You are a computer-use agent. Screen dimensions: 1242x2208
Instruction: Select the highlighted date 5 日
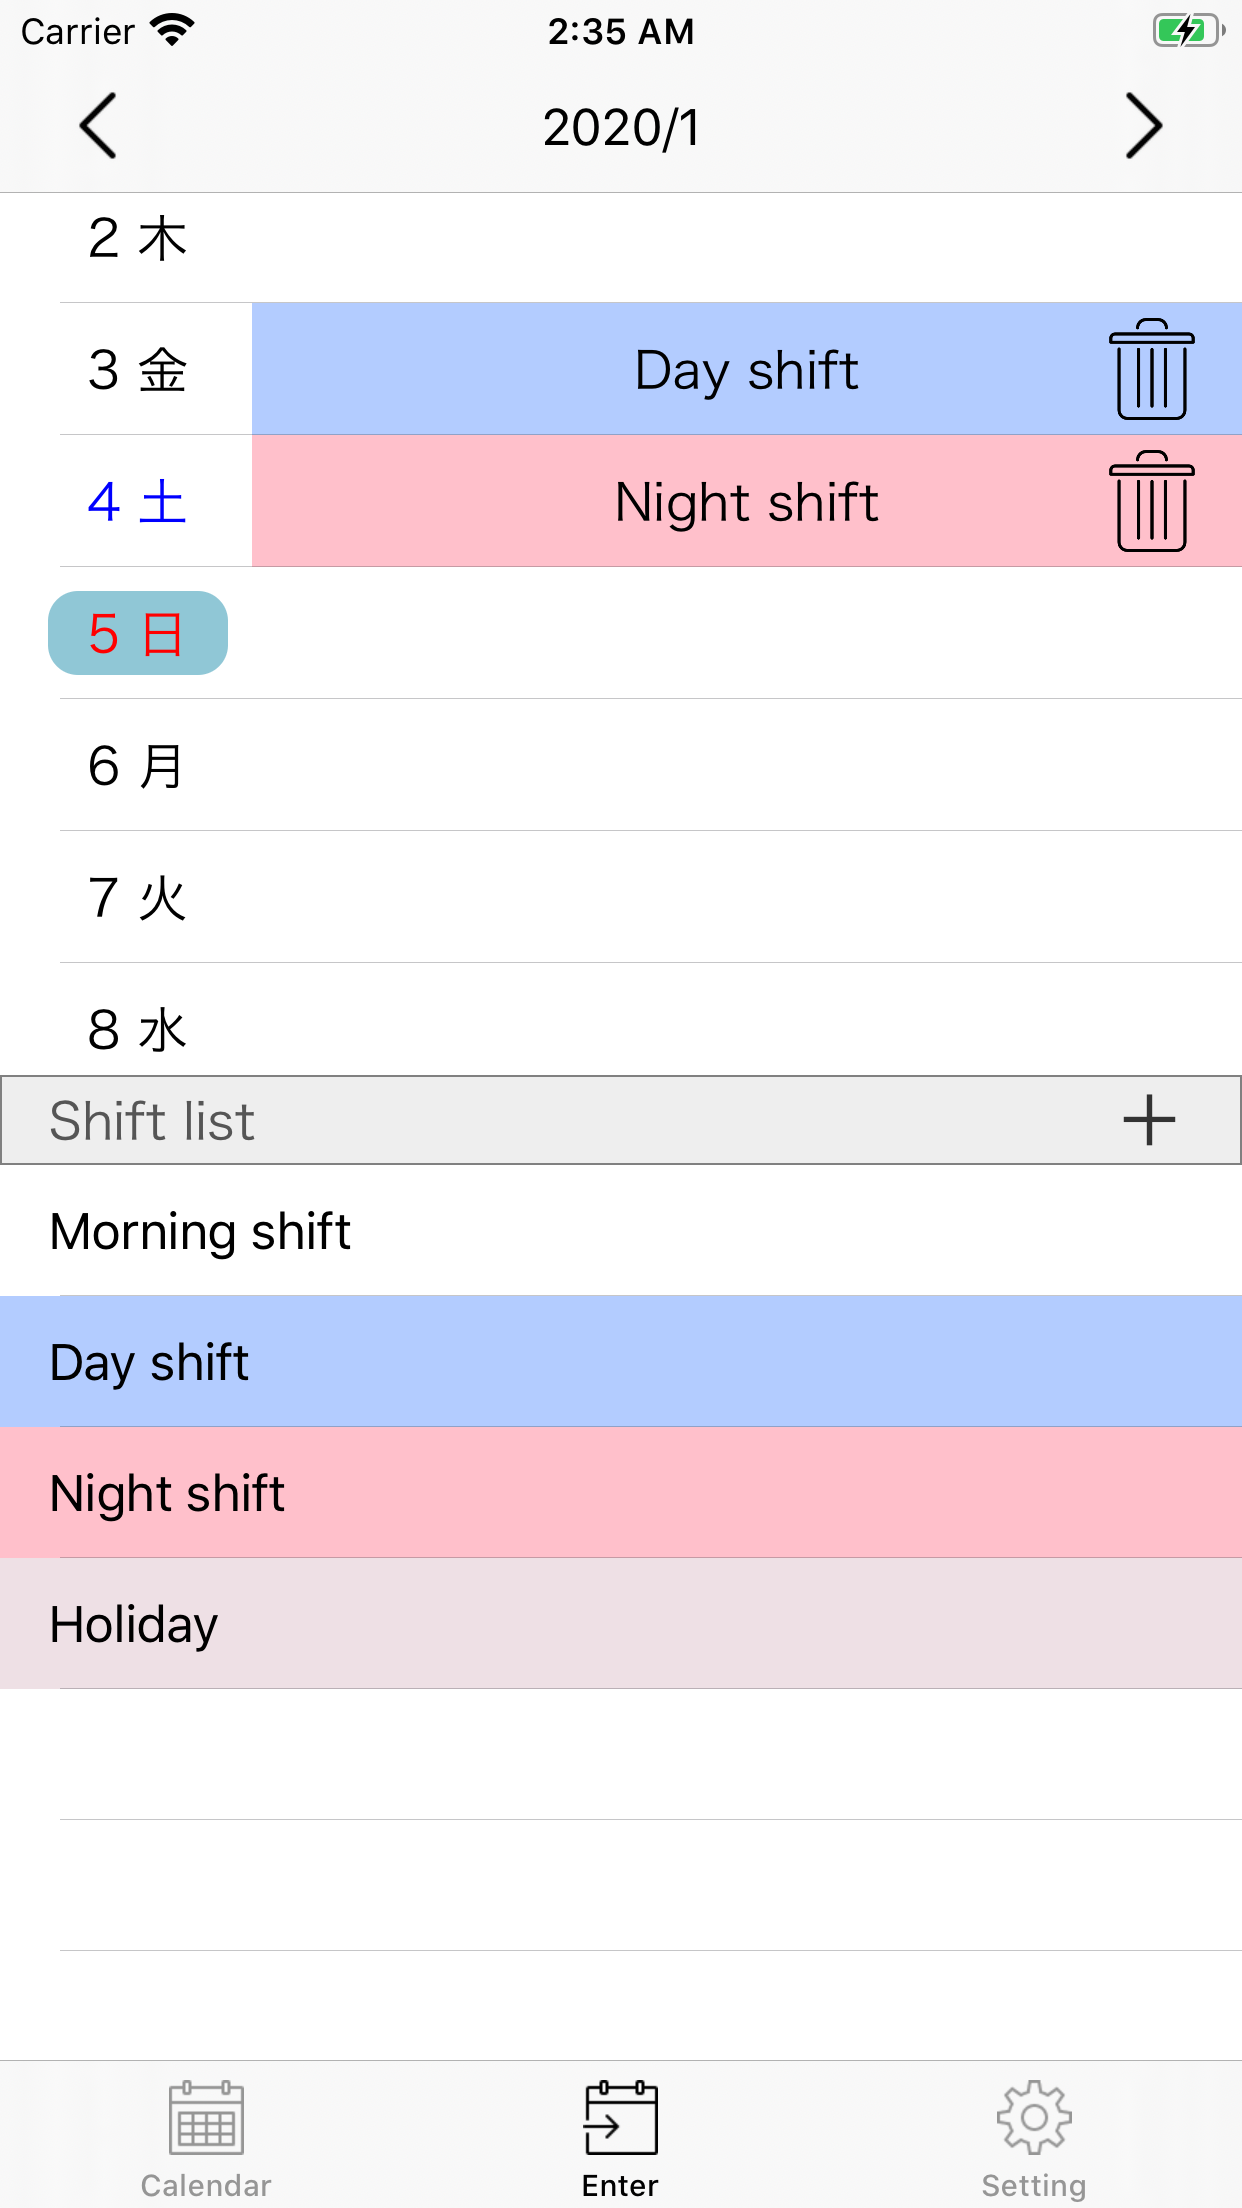[138, 634]
